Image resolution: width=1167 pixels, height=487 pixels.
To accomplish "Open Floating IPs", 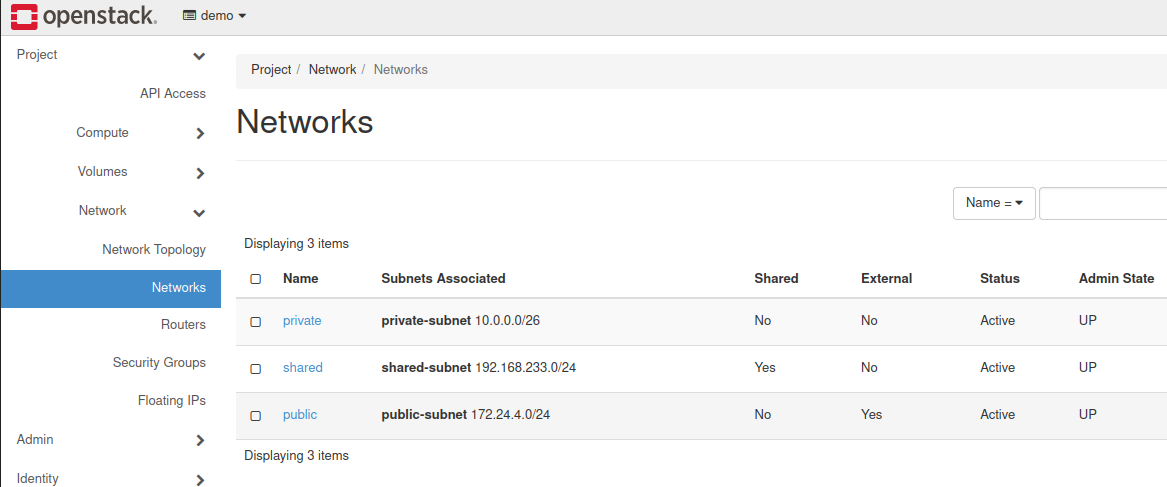I will click(172, 401).
